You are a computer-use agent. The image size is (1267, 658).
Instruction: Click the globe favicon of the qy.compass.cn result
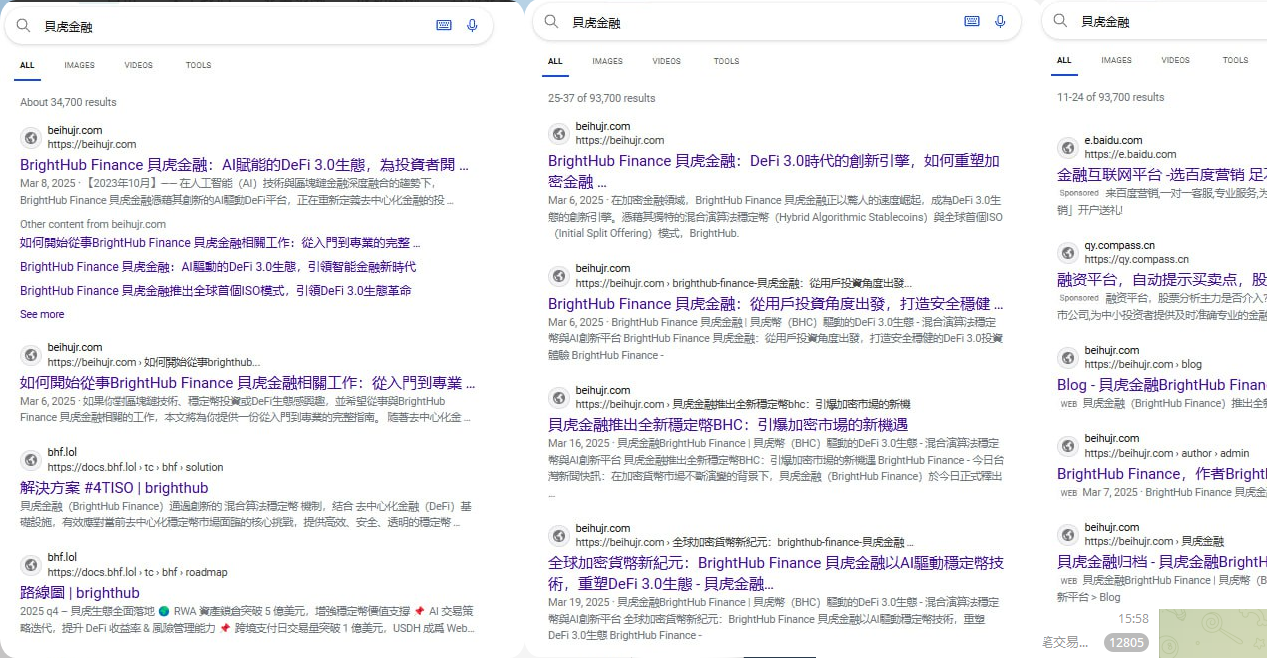[x=1067, y=252]
